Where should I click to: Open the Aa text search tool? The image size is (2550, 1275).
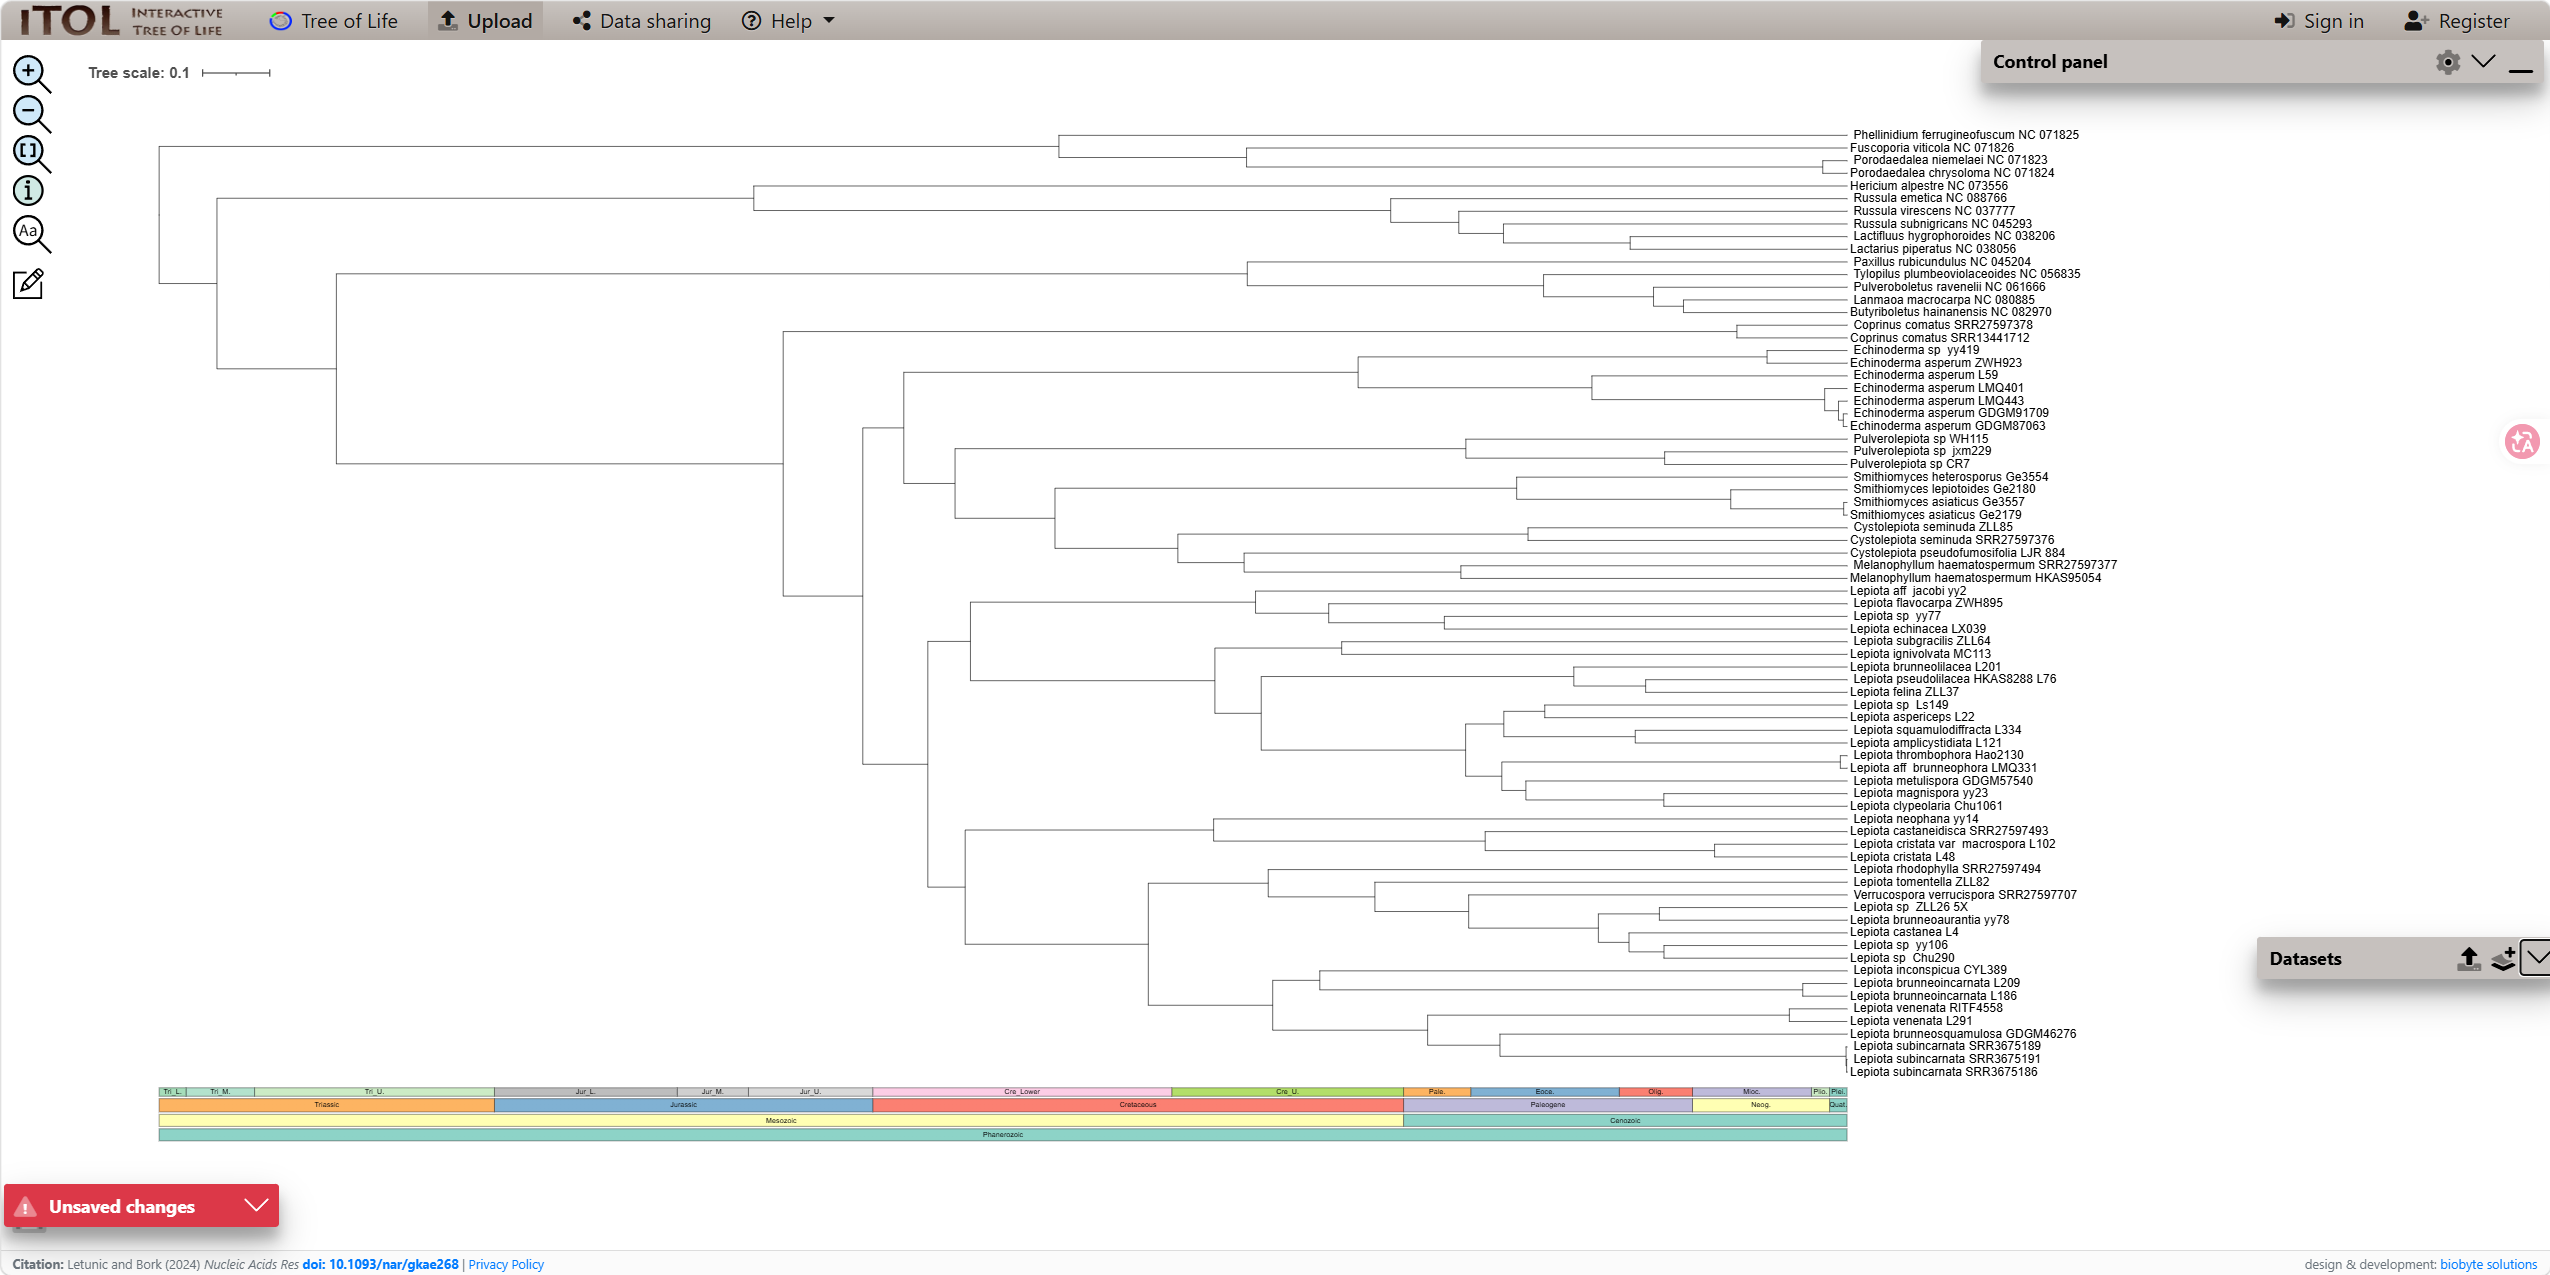tap(31, 233)
